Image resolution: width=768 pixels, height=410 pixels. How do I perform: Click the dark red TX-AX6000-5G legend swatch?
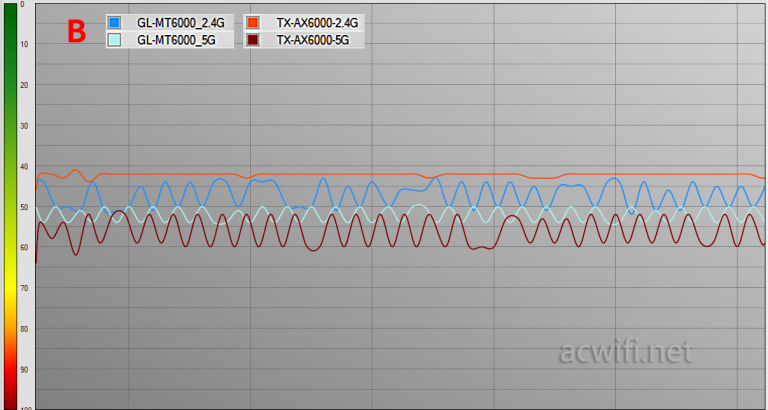[254, 40]
